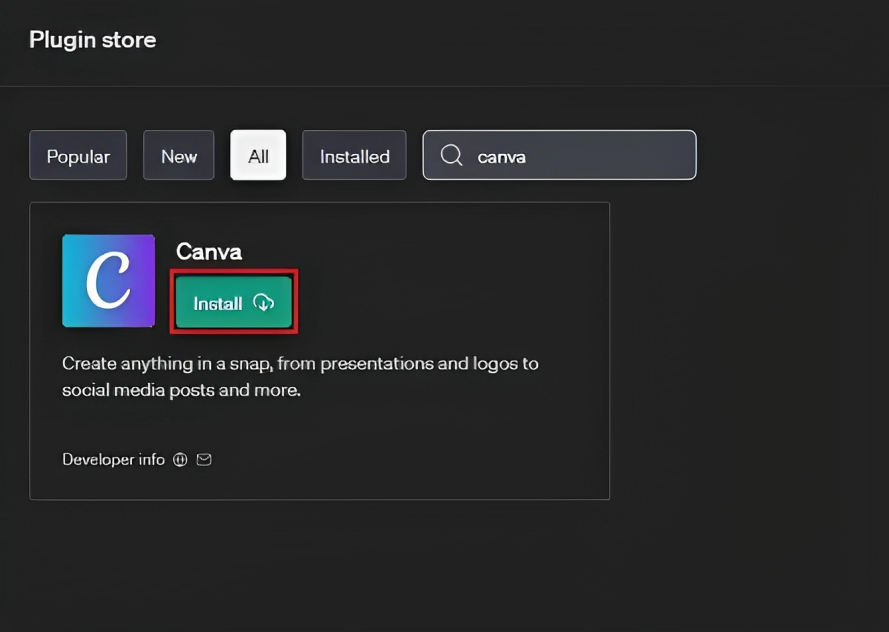Open the New plugins tab
The height and width of the screenshot is (632, 889).
coord(179,156)
